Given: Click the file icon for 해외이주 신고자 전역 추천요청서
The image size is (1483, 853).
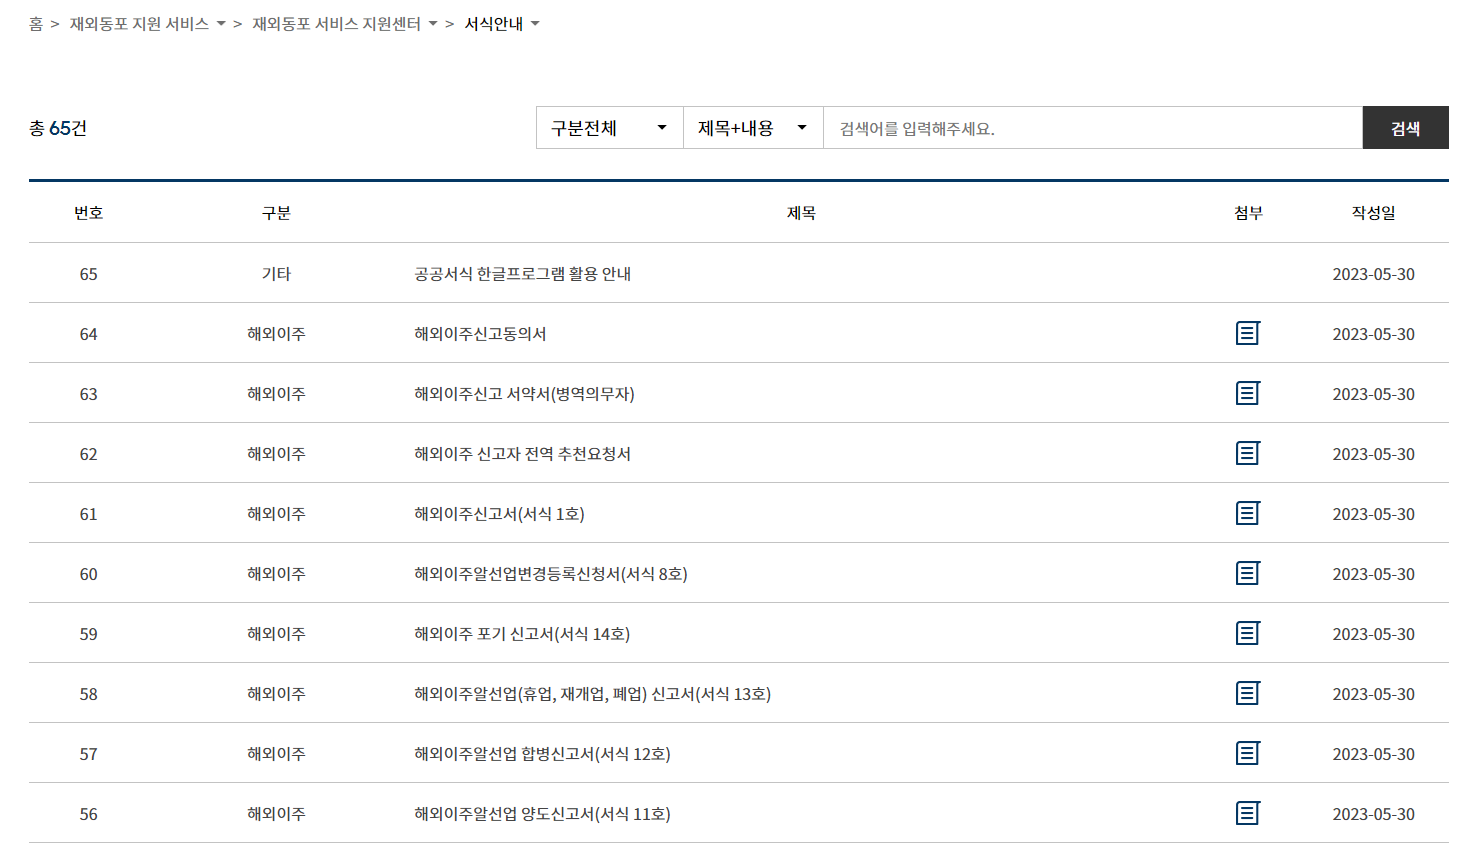Looking at the screenshot, I should (1247, 452).
